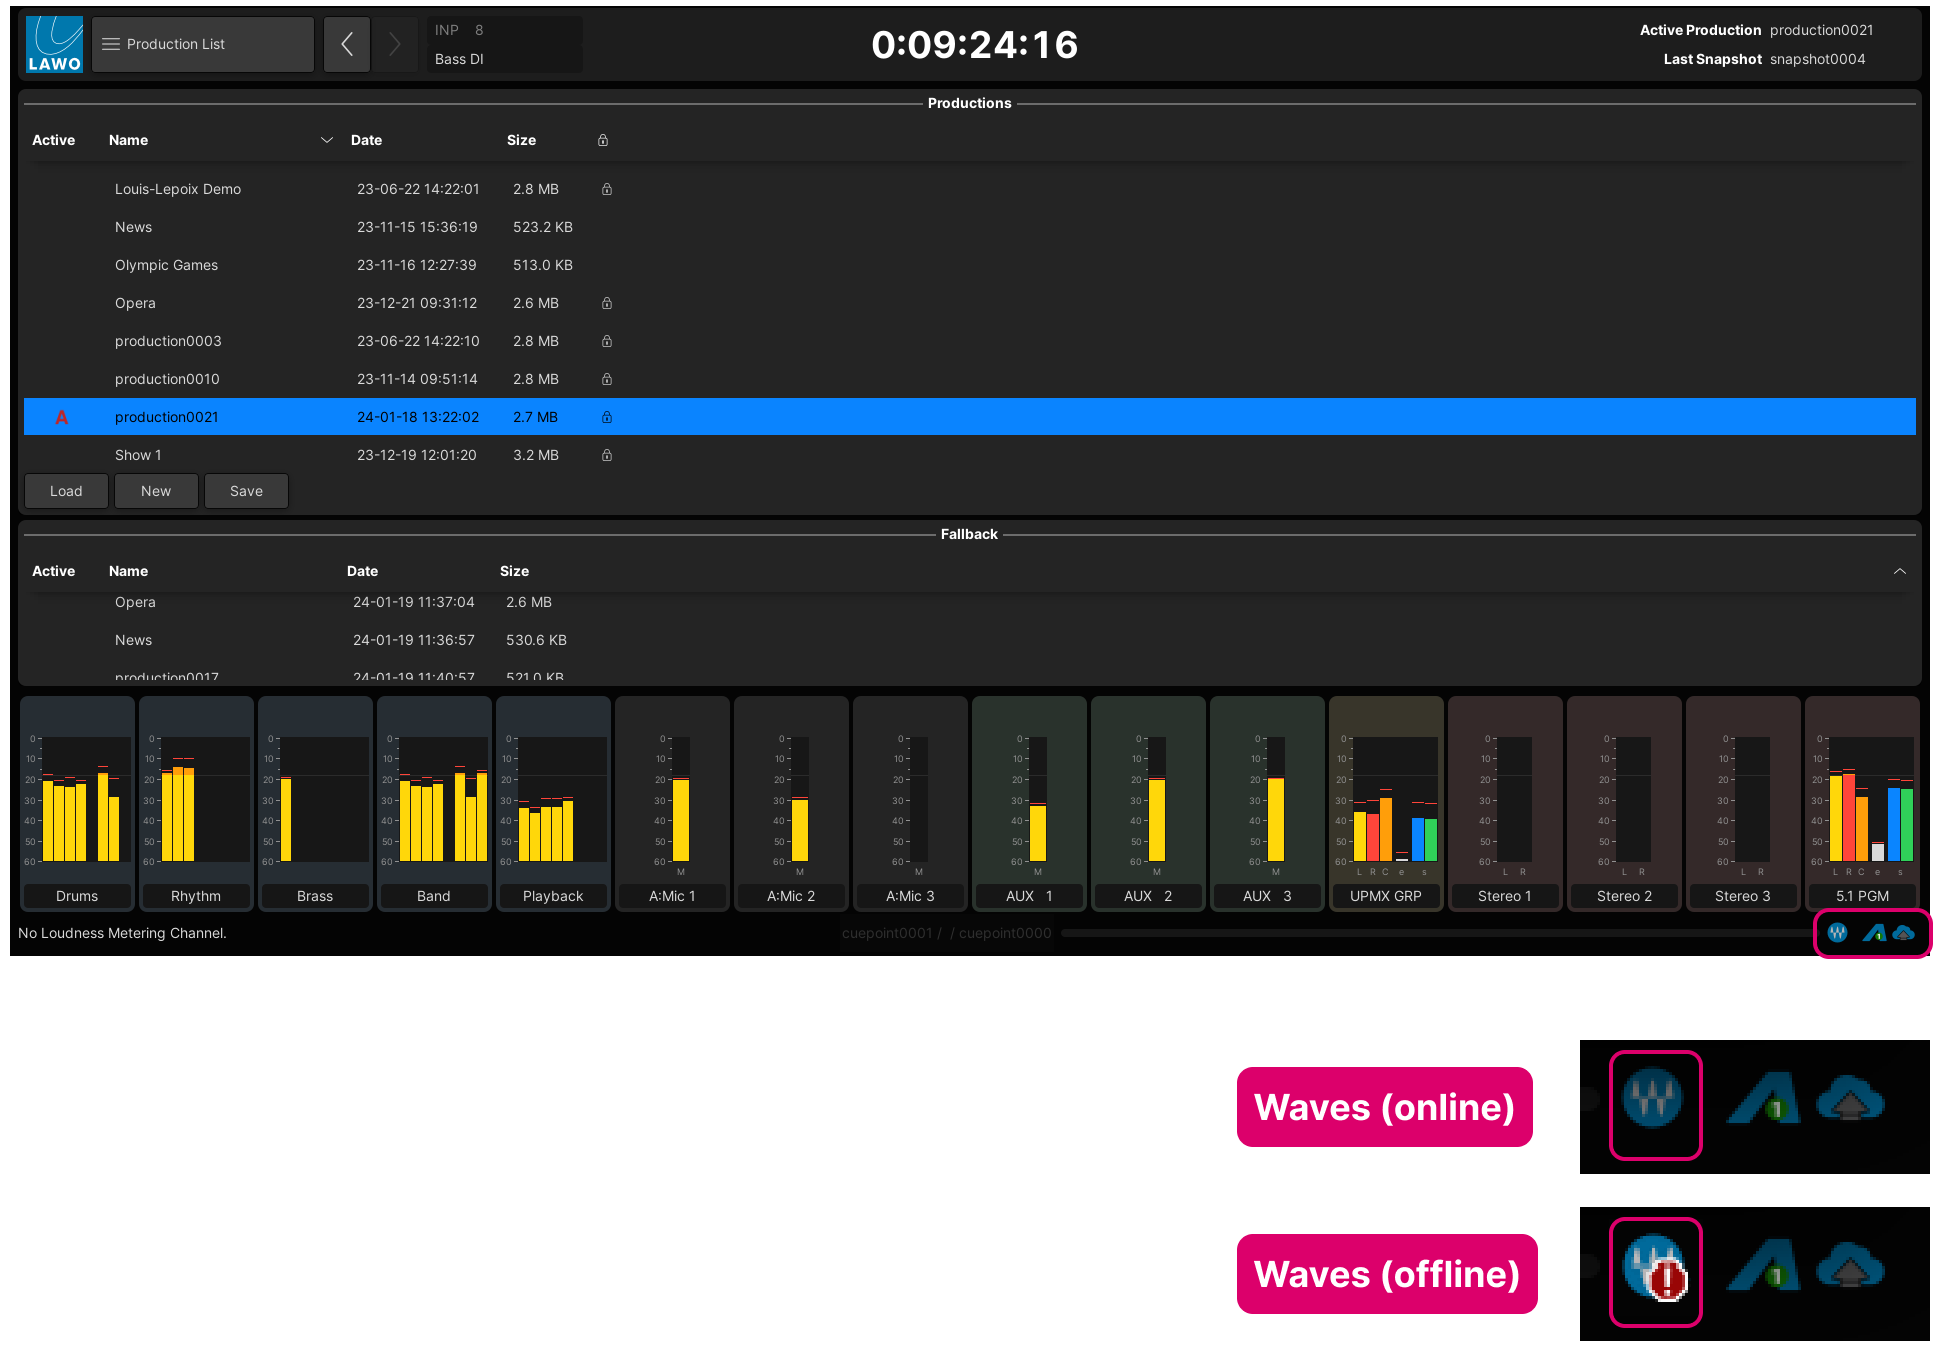
Task: Click the Waves plugin server status icon
Action: (x=1838, y=932)
